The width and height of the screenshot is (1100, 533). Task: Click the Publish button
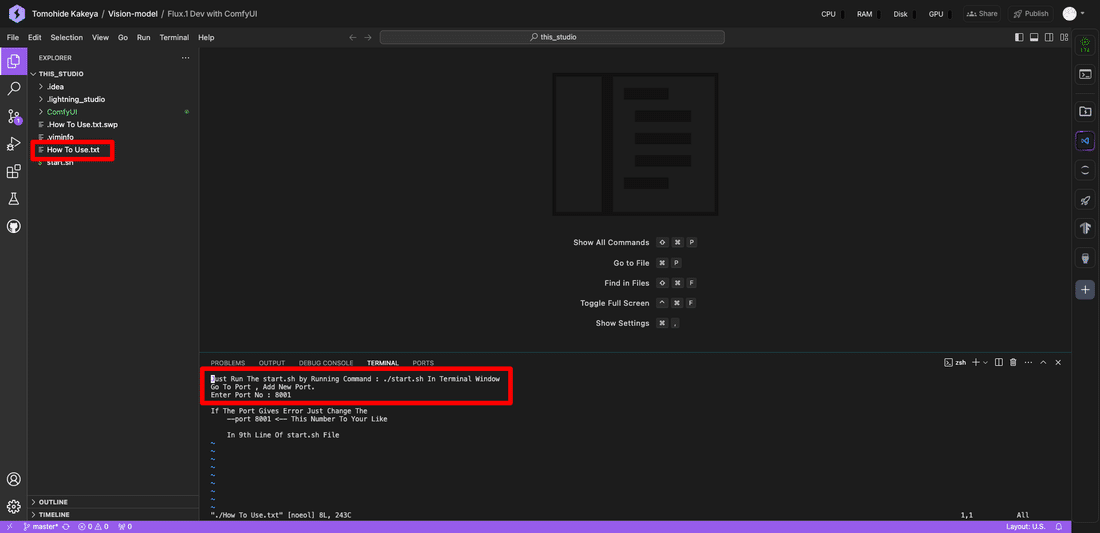pyautogui.click(x=1030, y=13)
